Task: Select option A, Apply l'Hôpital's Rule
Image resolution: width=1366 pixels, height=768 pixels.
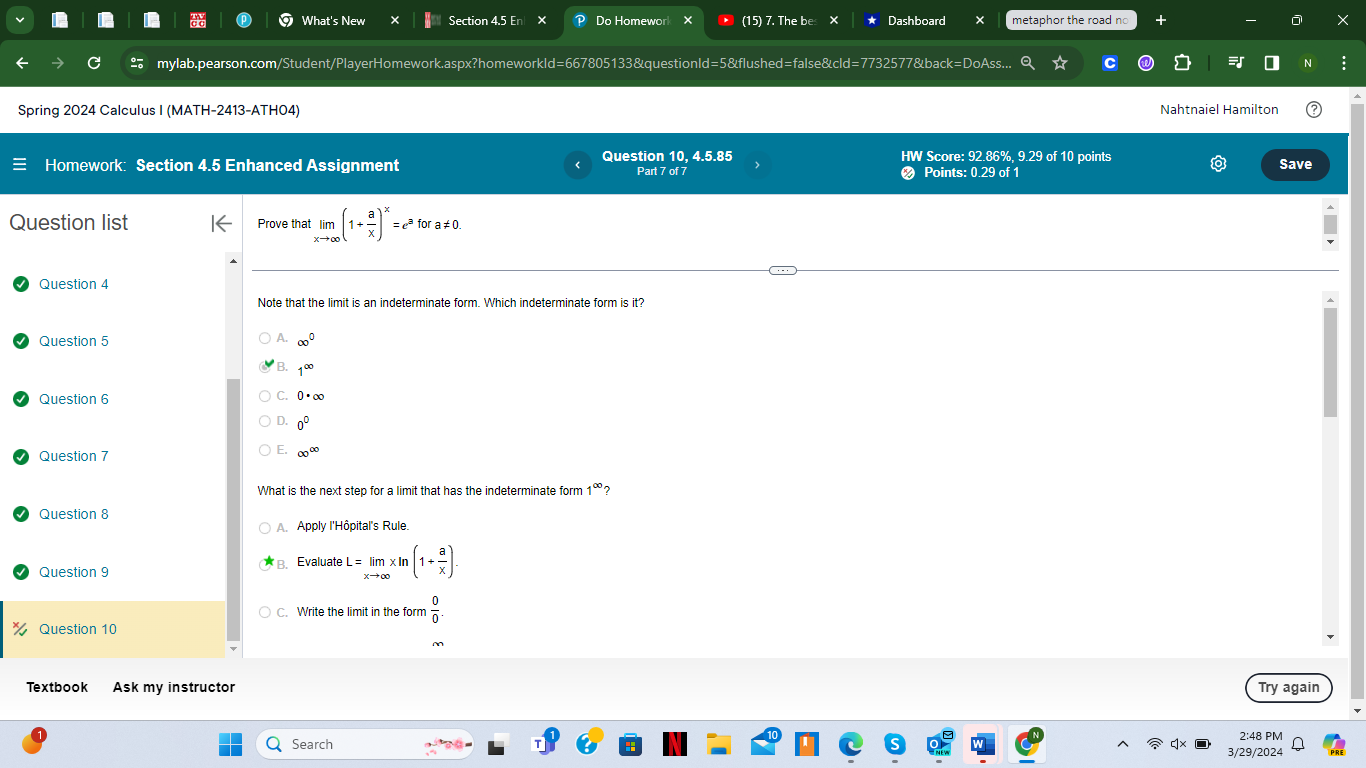Action: [x=264, y=527]
